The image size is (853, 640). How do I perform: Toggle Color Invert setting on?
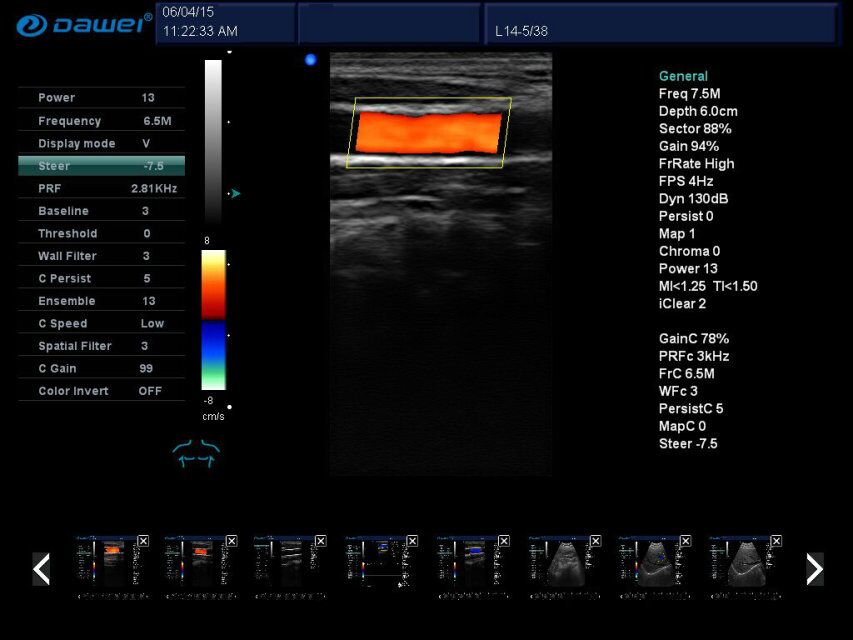pos(100,391)
